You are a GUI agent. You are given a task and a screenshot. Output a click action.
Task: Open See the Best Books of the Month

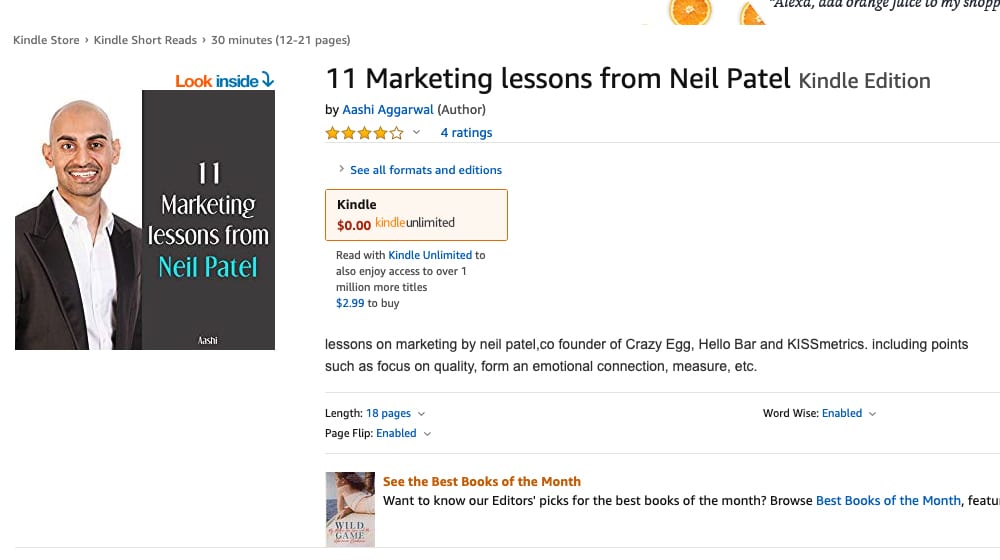coord(482,482)
